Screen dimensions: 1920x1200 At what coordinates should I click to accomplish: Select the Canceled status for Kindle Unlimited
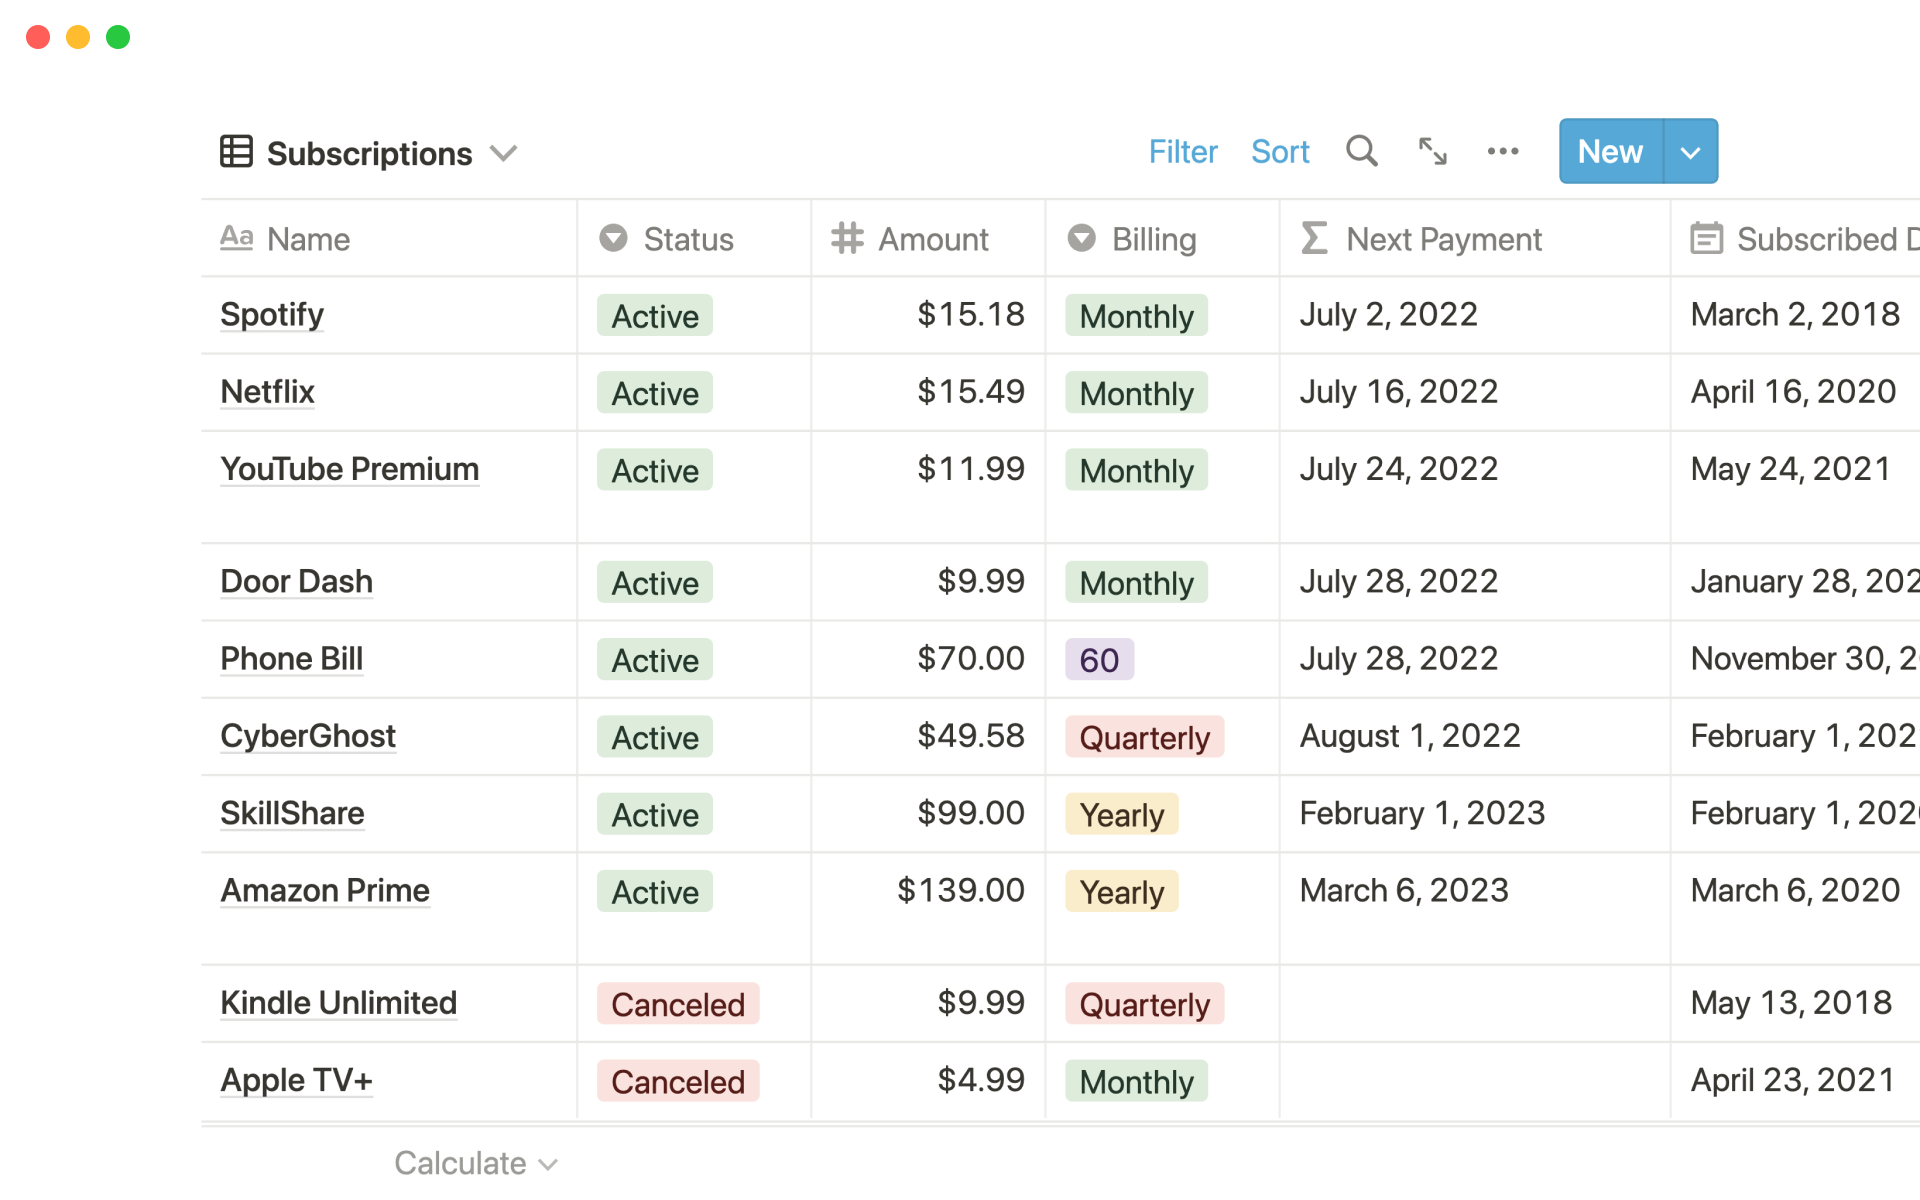(677, 1004)
